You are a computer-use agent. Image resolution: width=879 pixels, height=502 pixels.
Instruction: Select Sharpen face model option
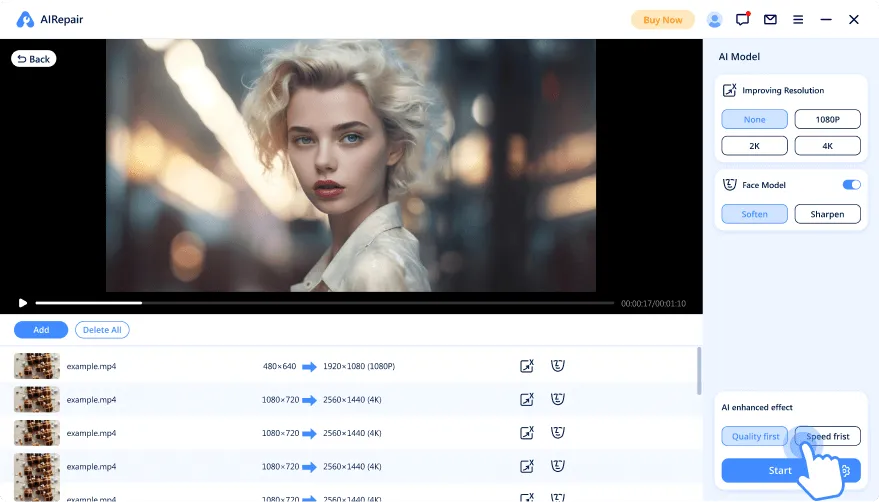pos(827,214)
